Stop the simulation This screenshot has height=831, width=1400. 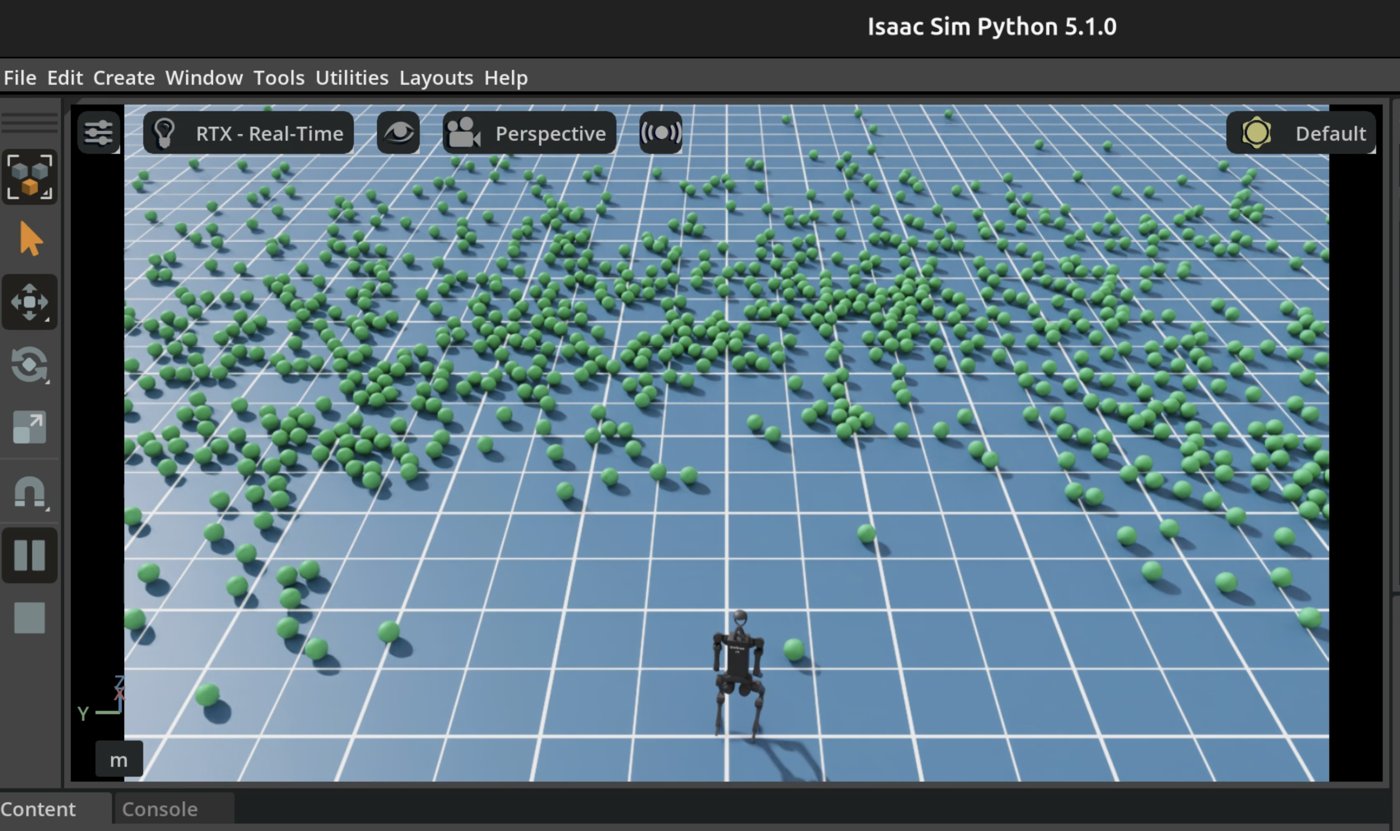pos(30,617)
